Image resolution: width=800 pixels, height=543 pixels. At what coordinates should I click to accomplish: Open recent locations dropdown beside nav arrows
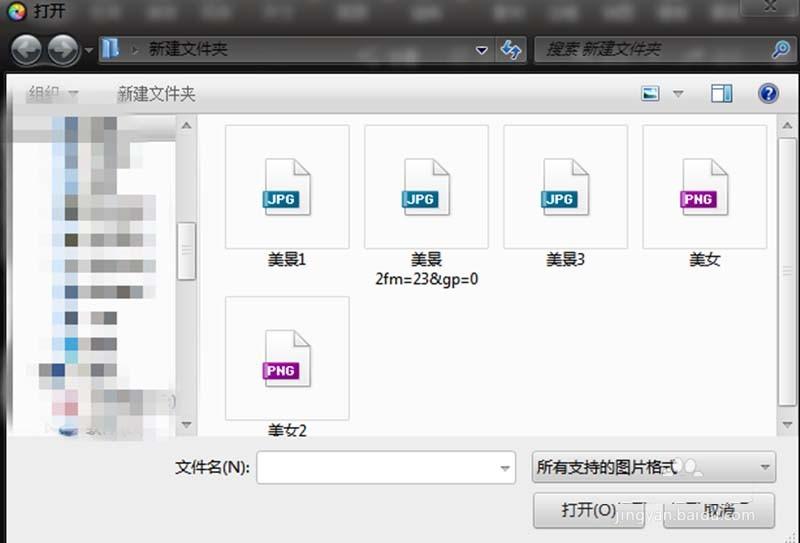(x=89, y=51)
